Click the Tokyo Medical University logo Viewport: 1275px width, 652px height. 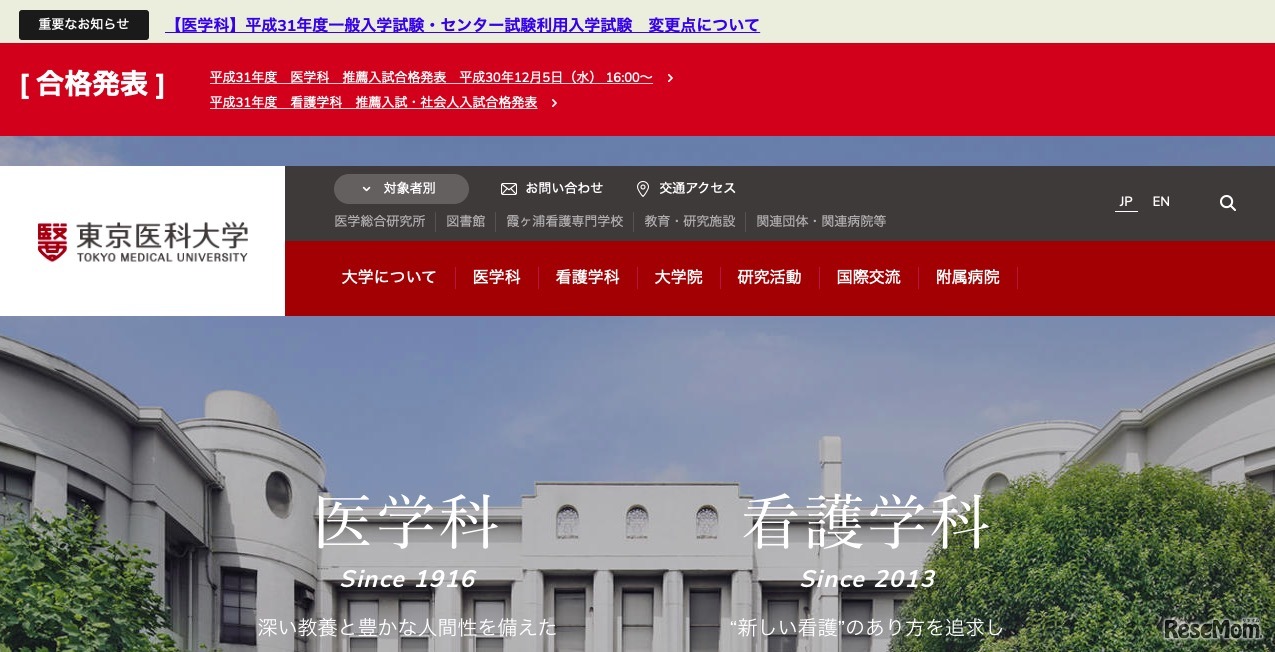click(x=142, y=241)
